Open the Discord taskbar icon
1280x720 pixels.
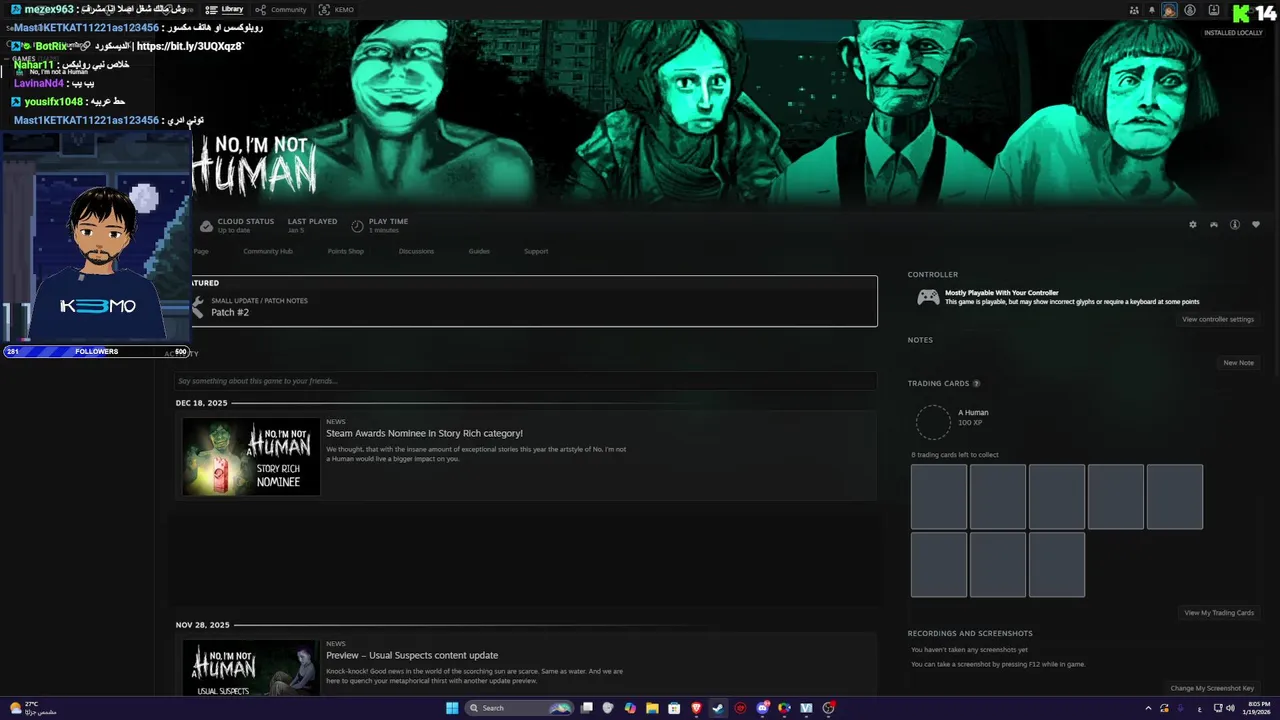pos(763,708)
